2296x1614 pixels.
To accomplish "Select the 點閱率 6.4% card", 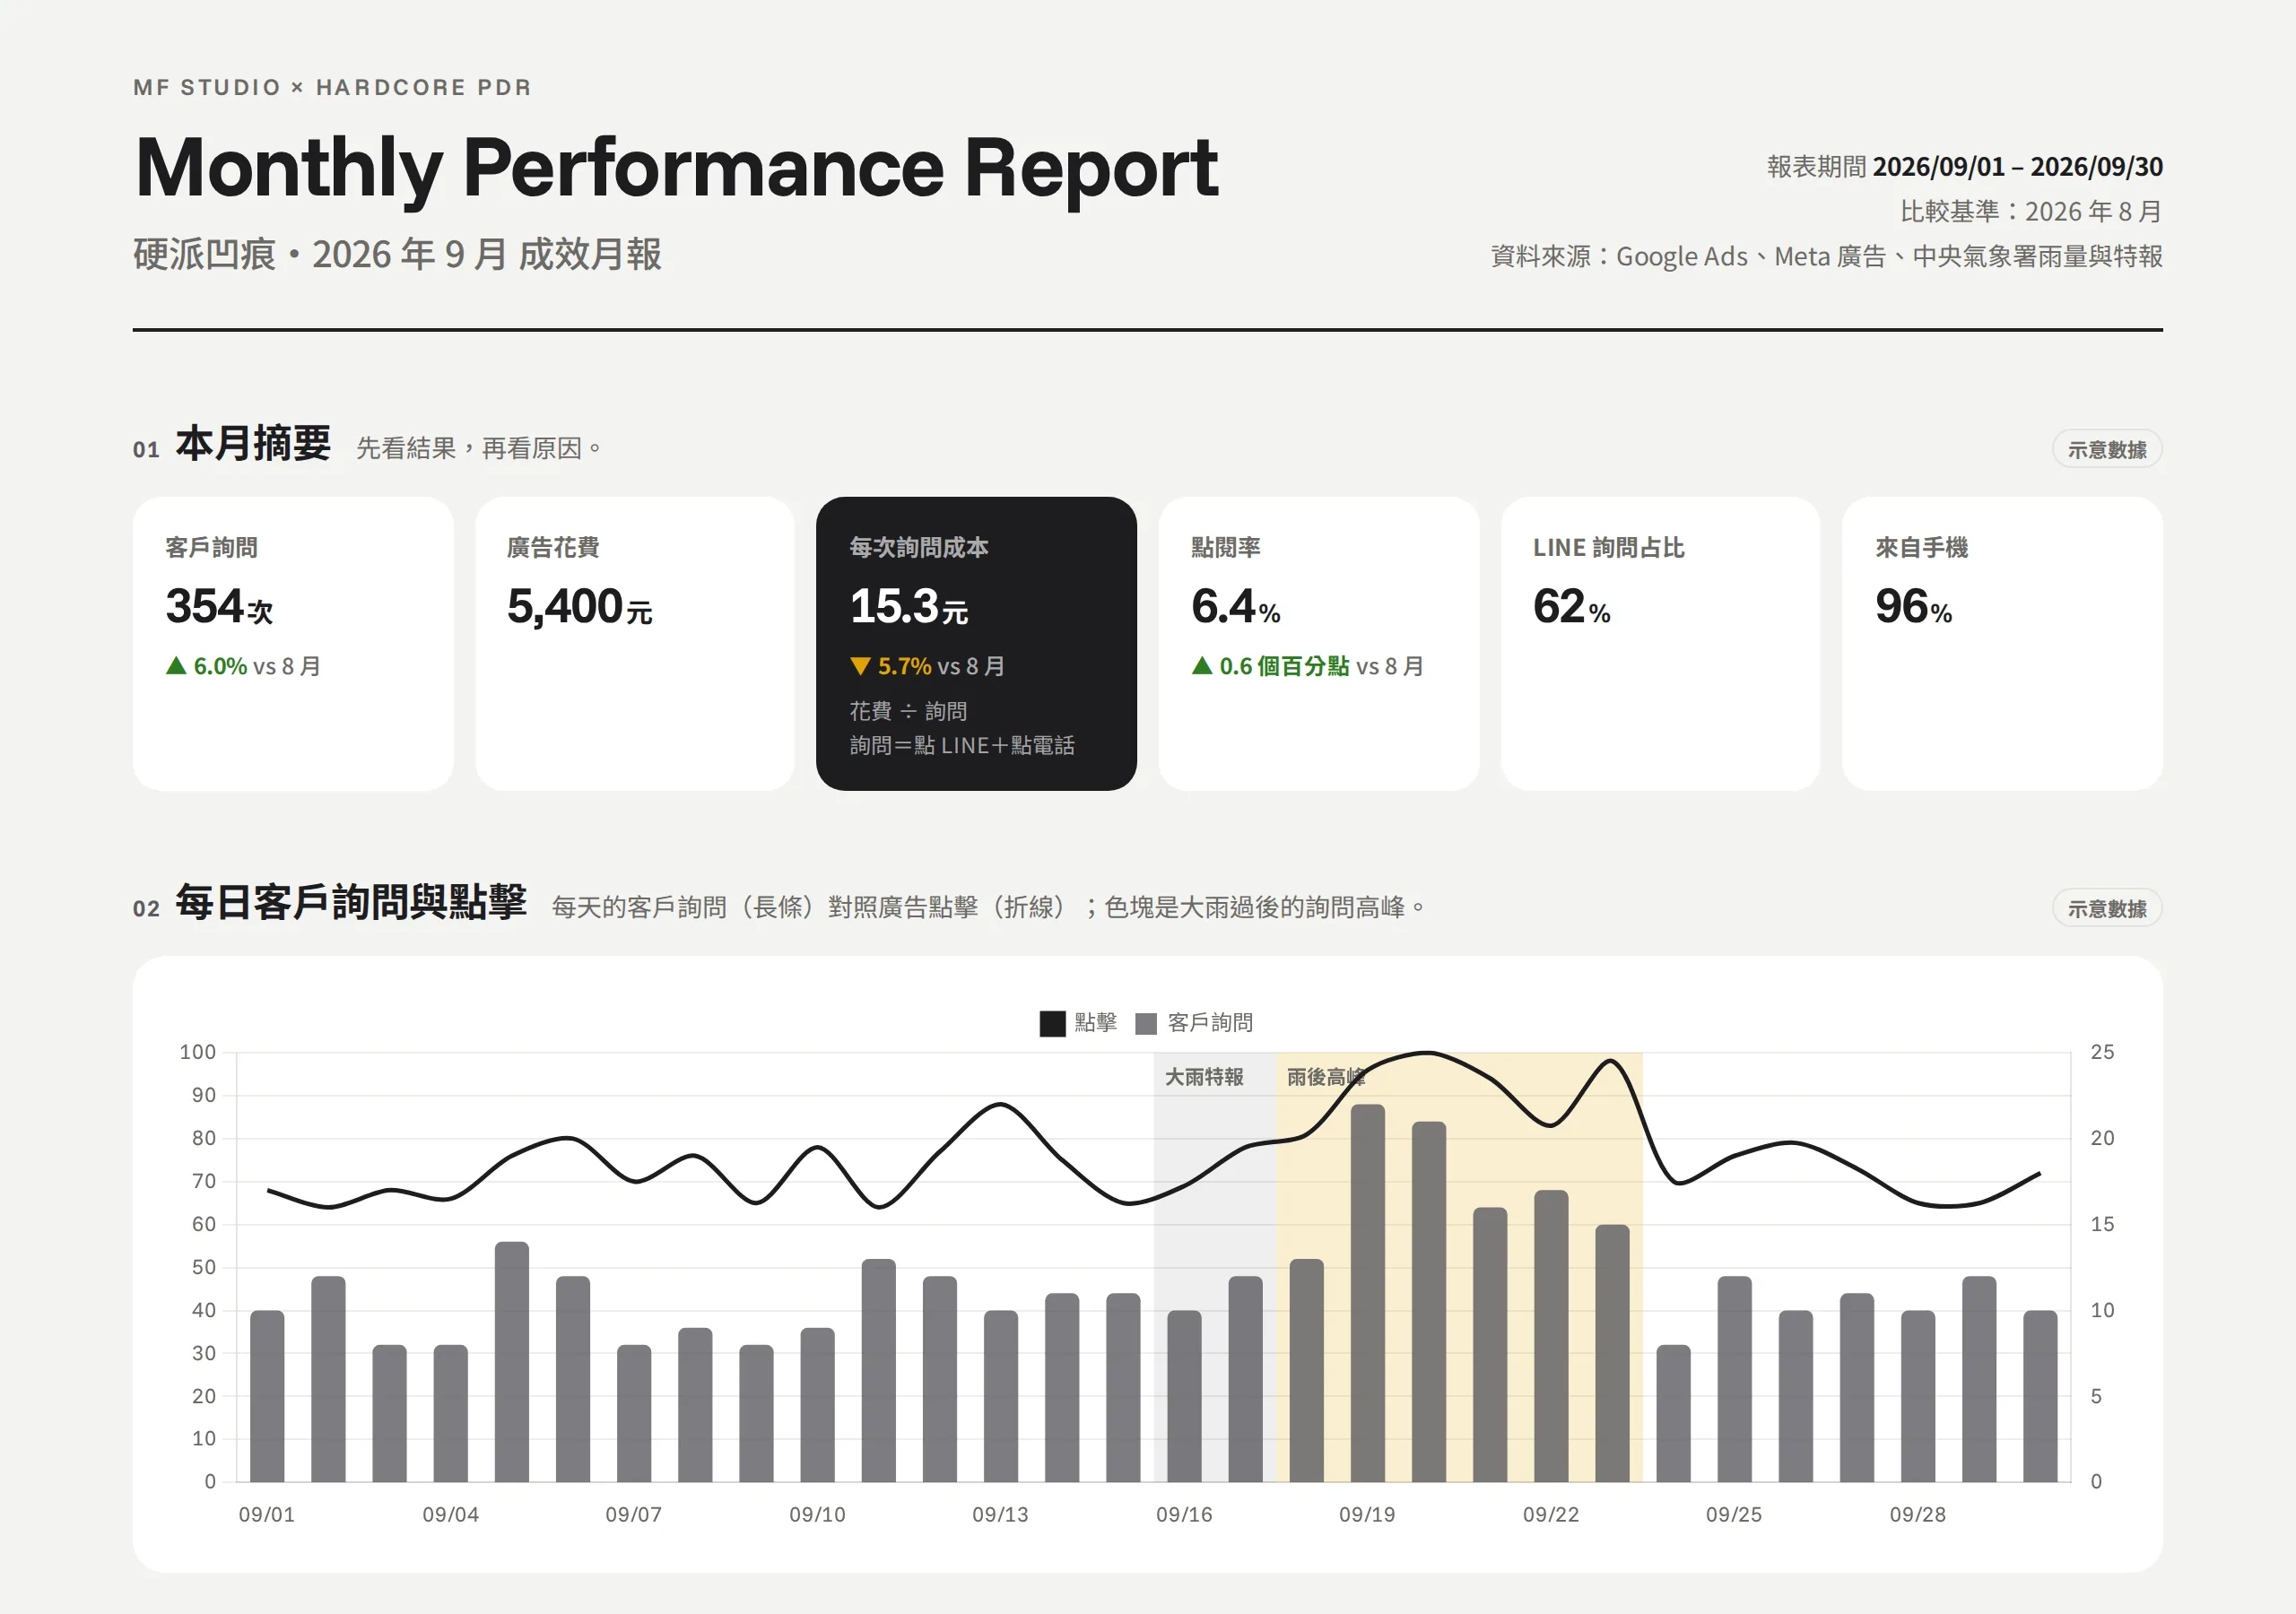I will coord(1319,644).
